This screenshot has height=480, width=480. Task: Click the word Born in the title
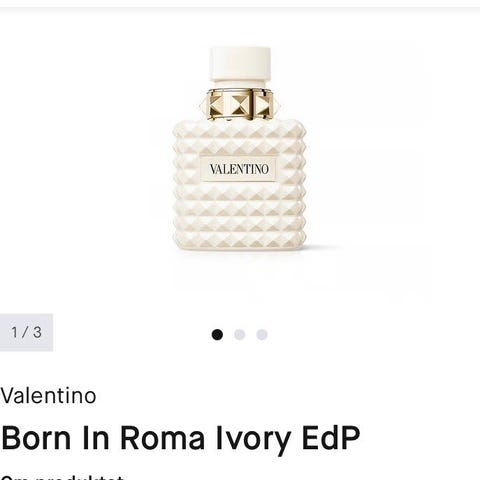coord(36,437)
